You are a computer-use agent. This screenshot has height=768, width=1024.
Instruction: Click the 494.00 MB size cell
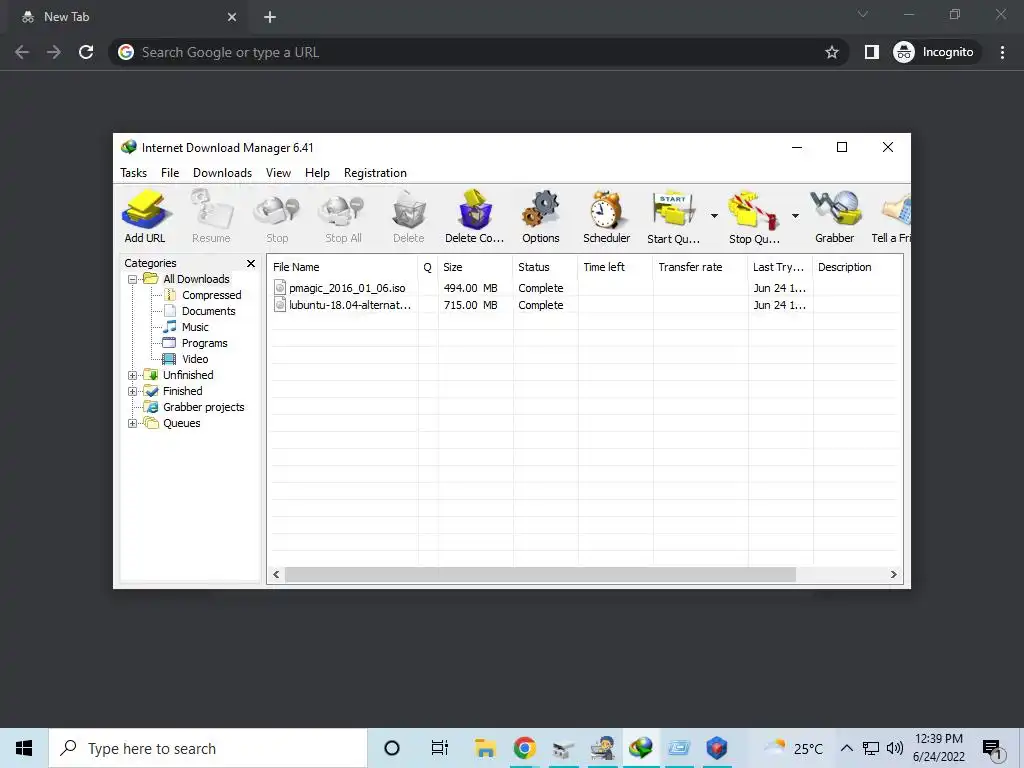pyautogui.click(x=470, y=288)
